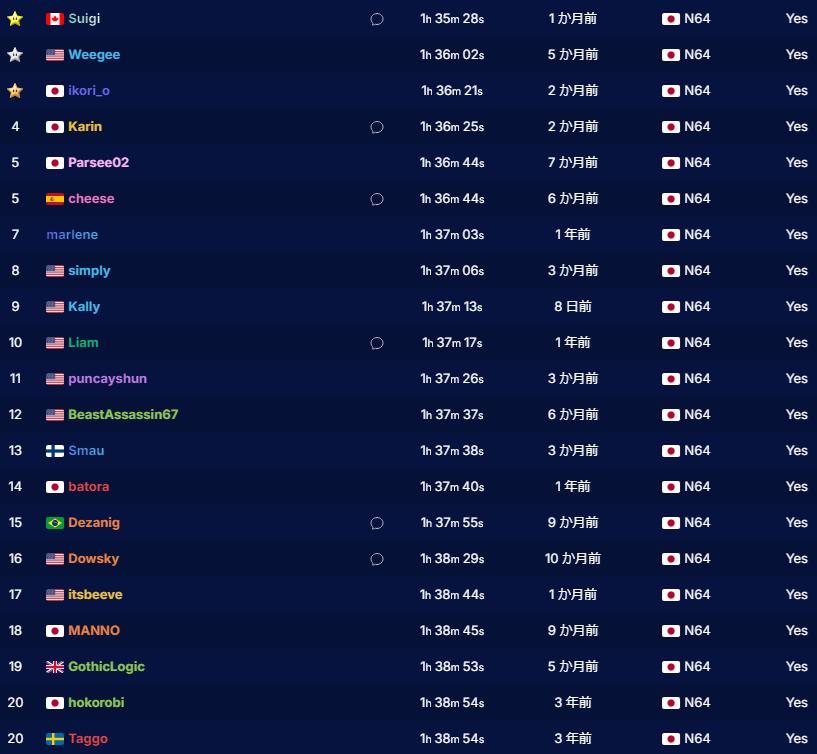Screen dimensions: 817x754
Task: Show the comment bubble for Dezanig's run
Action: (377, 523)
